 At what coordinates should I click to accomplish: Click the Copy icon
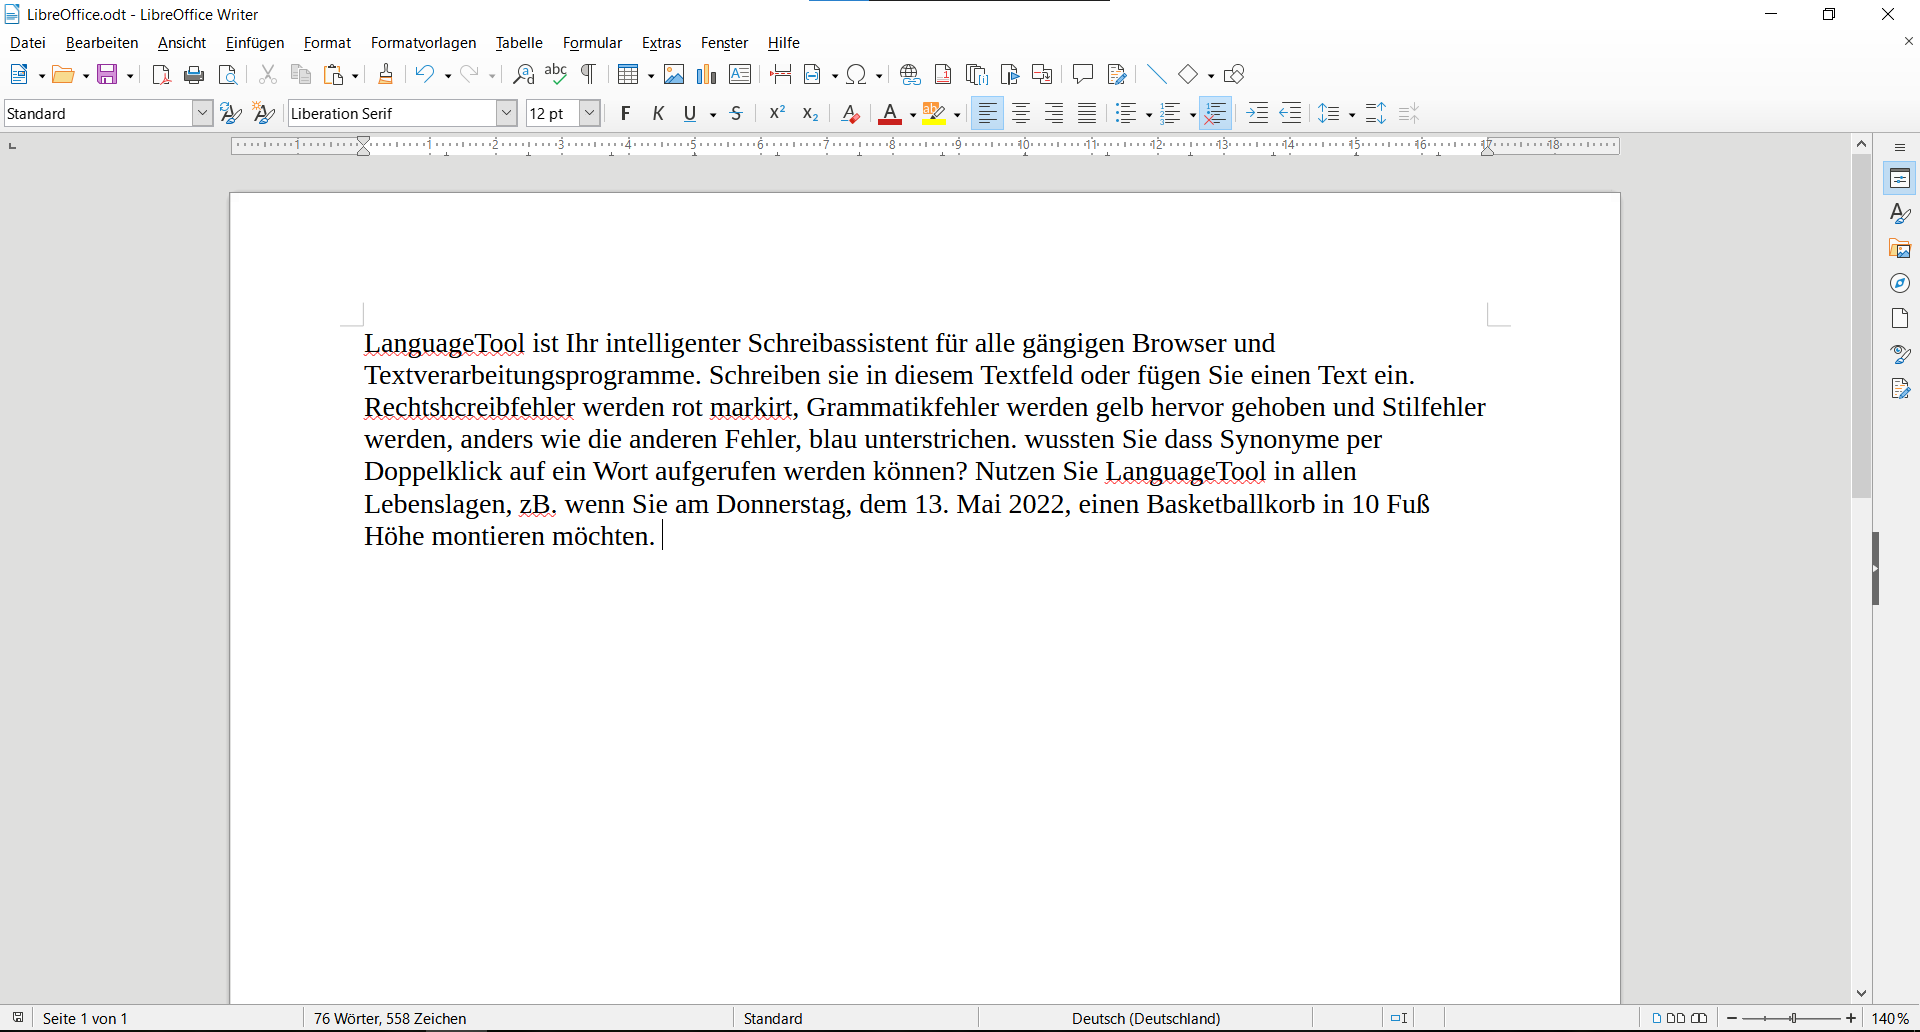coord(301,75)
